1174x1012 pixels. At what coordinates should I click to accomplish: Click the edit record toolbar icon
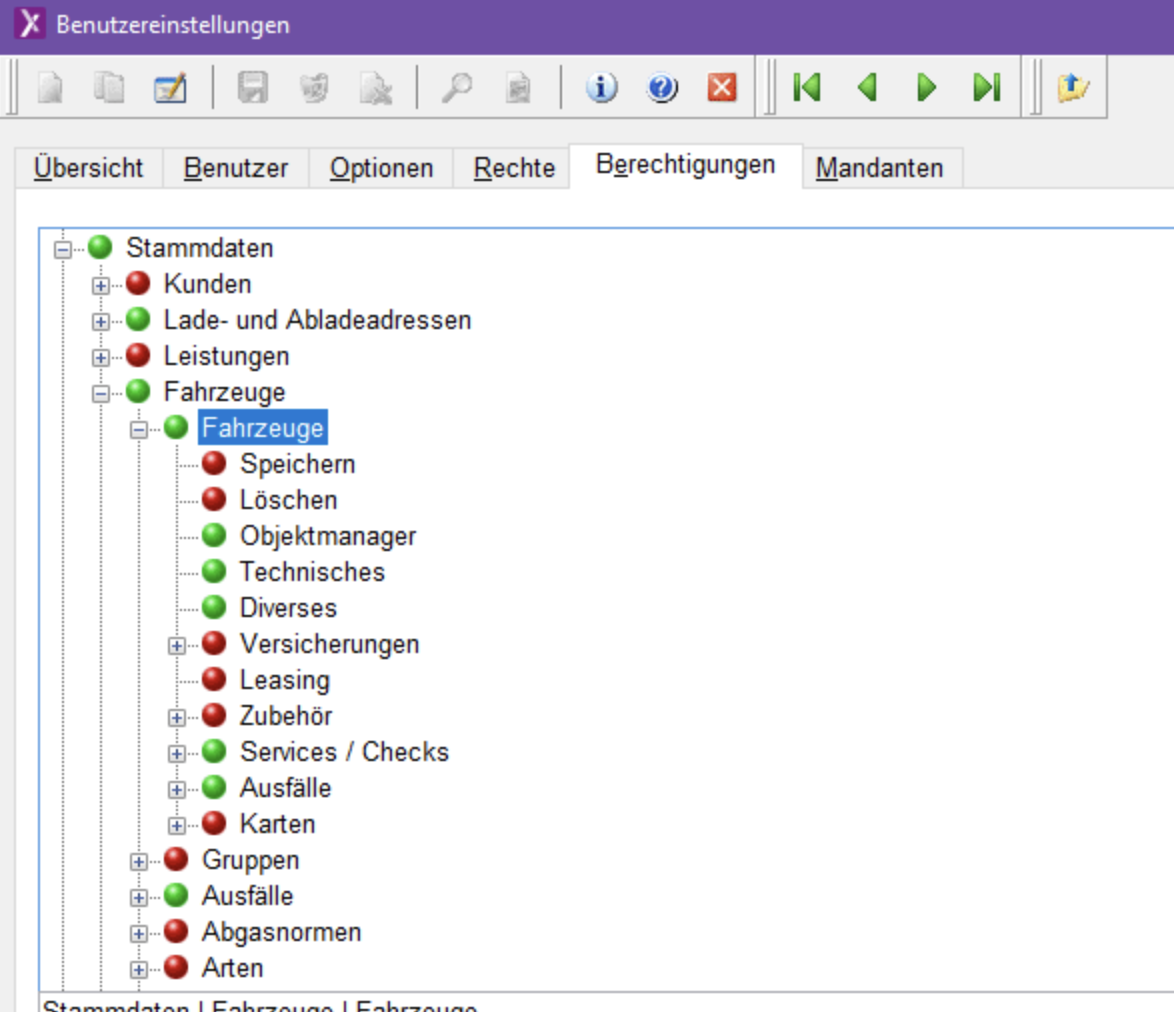(x=169, y=88)
